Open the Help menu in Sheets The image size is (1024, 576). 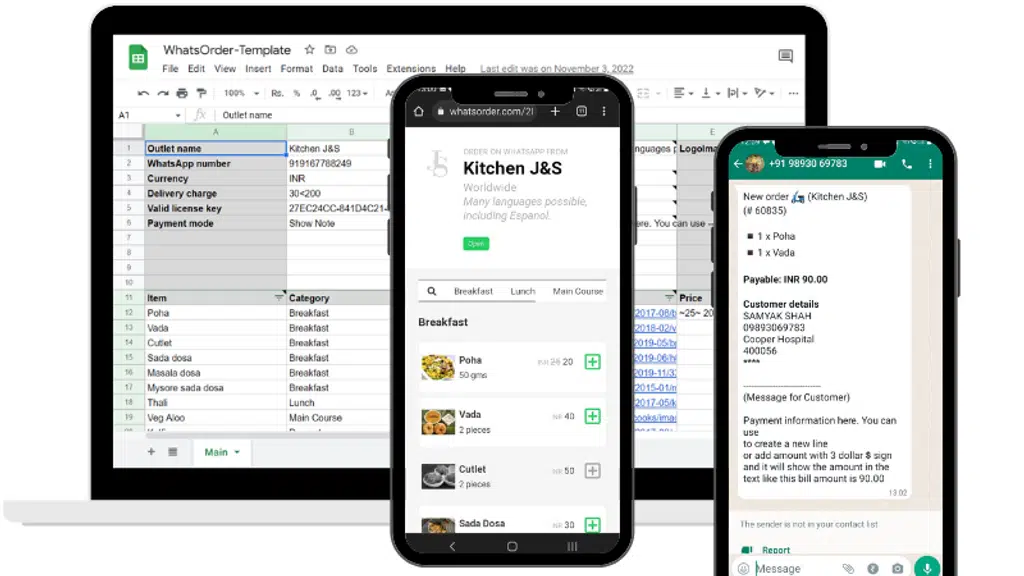point(455,69)
